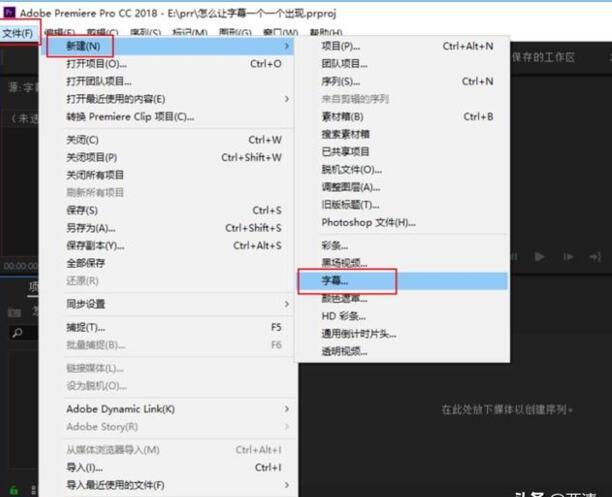Select 关闭所有项目 entry

click(168, 175)
